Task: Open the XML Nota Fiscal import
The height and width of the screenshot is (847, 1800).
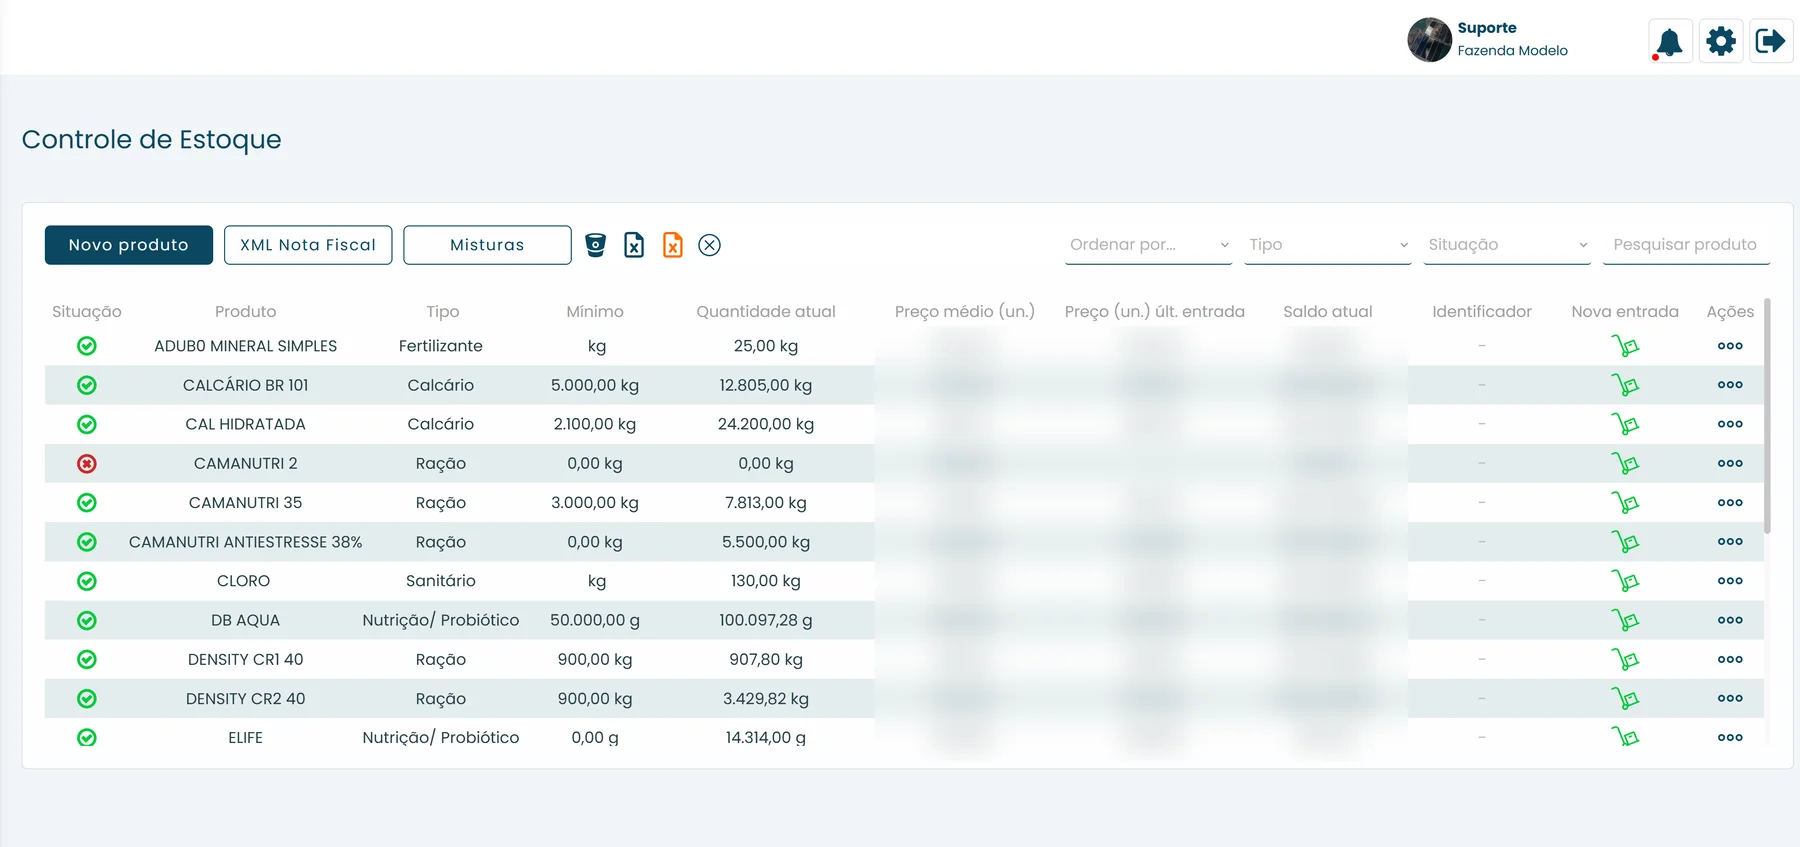Action: pos(308,245)
